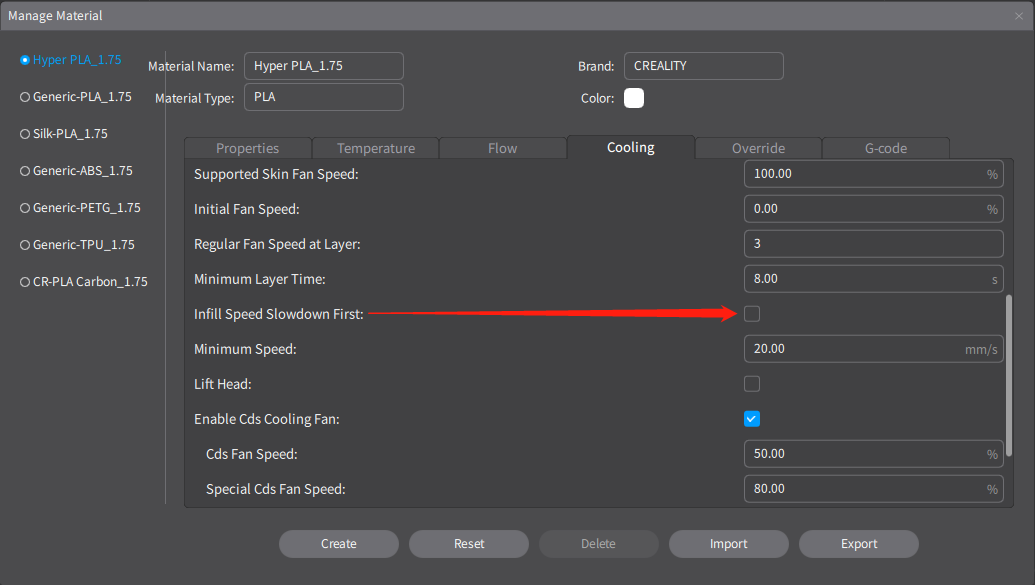The image size is (1035, 585).
Task: Close the Manage Material dialog
Action: 1019,16
